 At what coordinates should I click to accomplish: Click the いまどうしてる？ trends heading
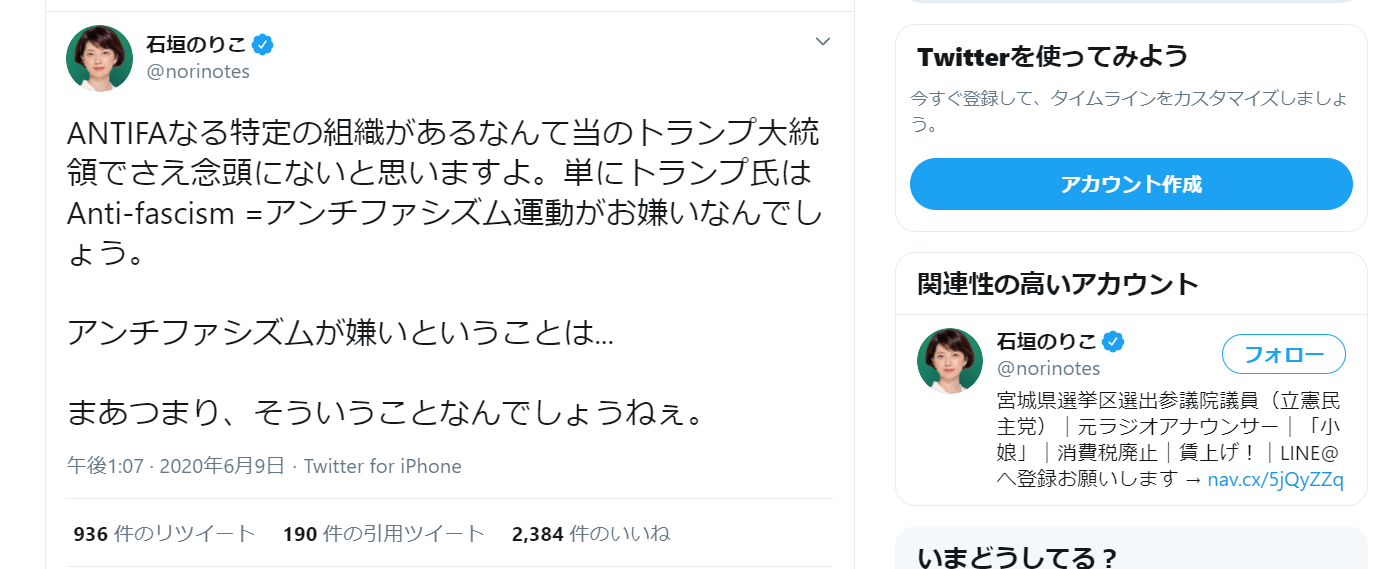[x=1017, y=557]
